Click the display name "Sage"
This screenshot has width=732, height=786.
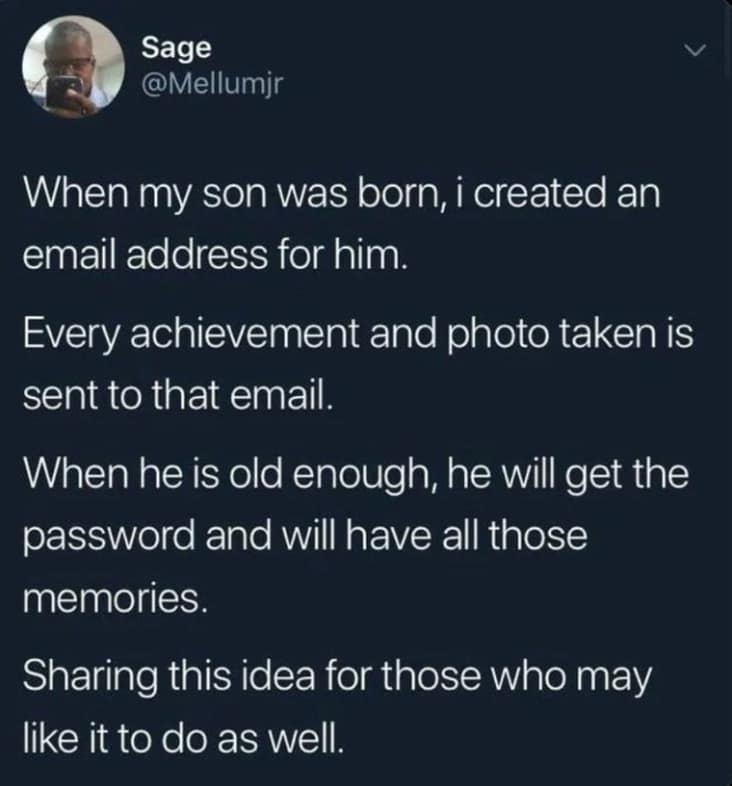(176, 46)
